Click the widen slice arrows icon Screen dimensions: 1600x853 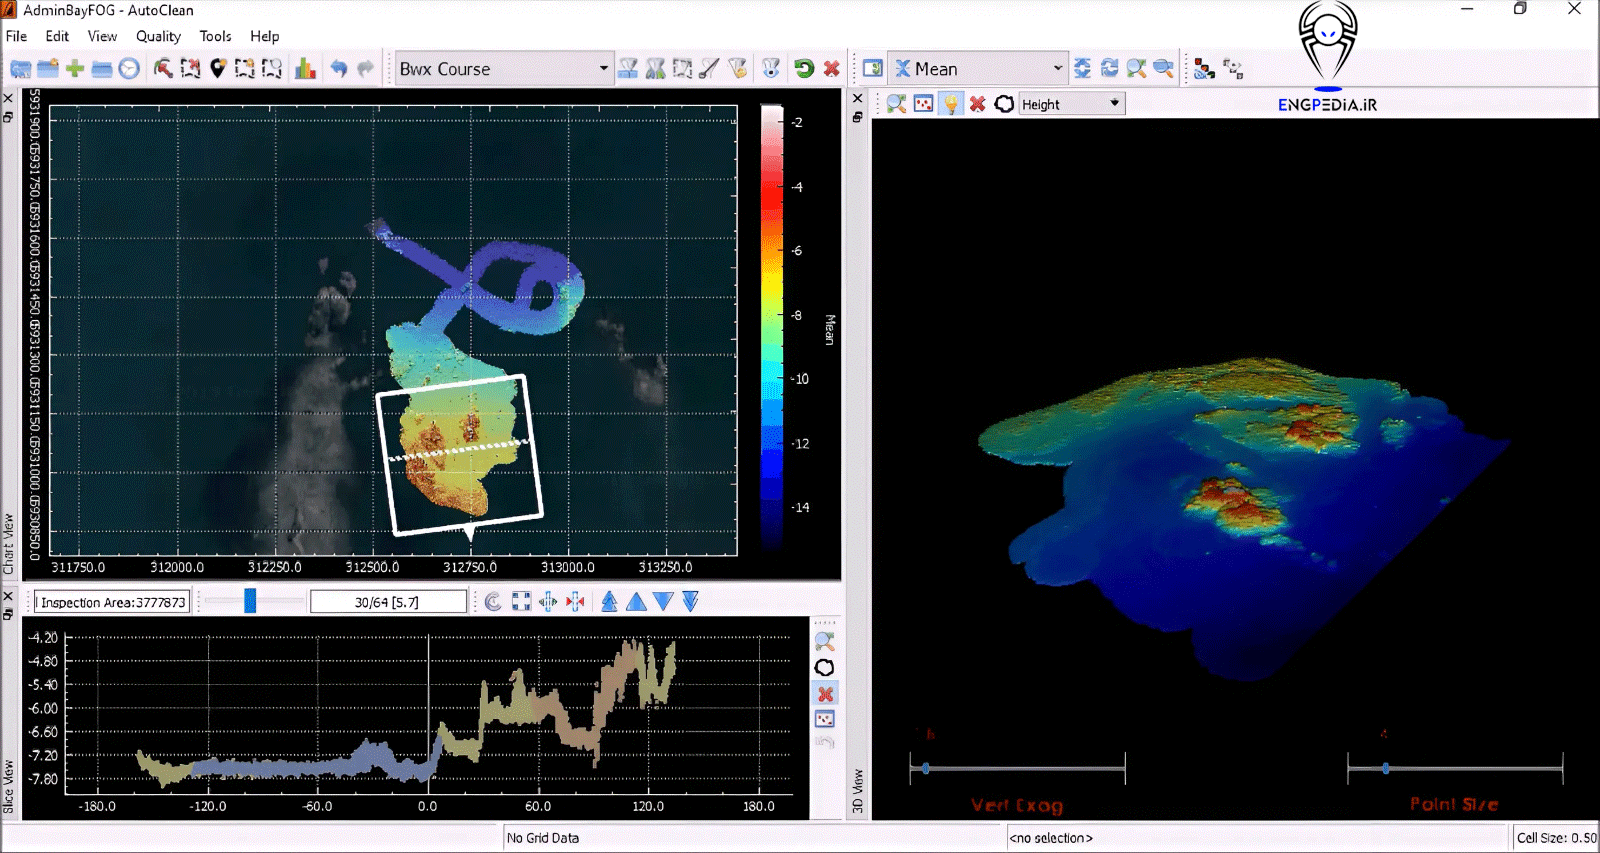click(x=548, y=601)
